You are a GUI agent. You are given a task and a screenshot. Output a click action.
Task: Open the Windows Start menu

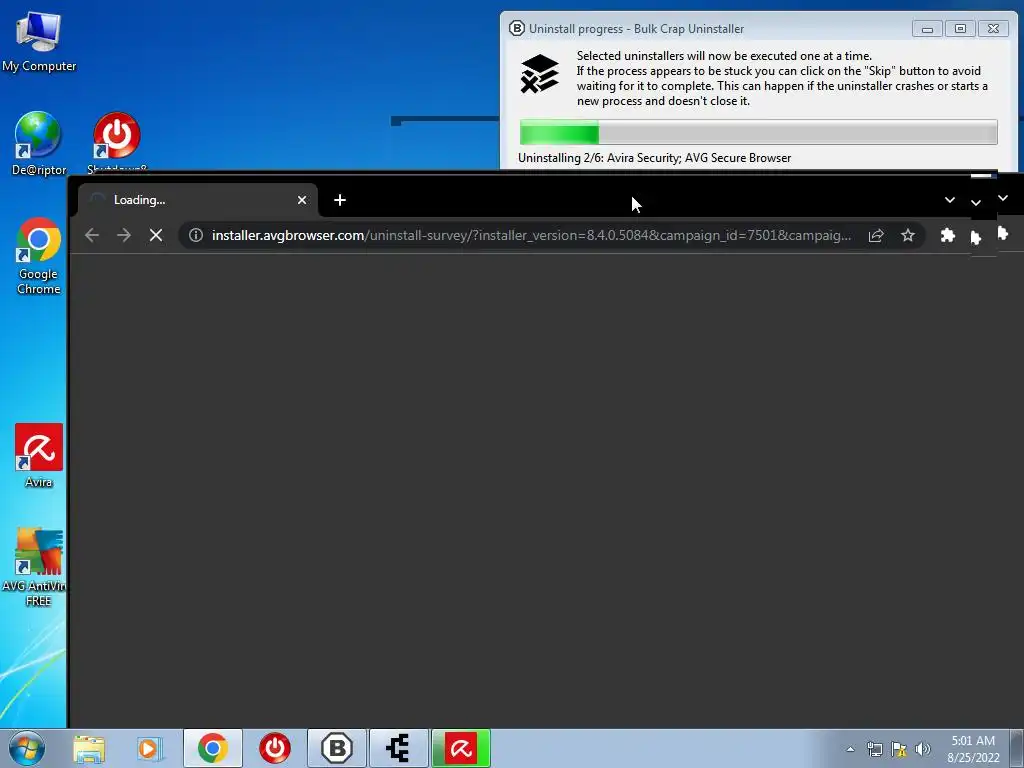click(x=27, y=748)
